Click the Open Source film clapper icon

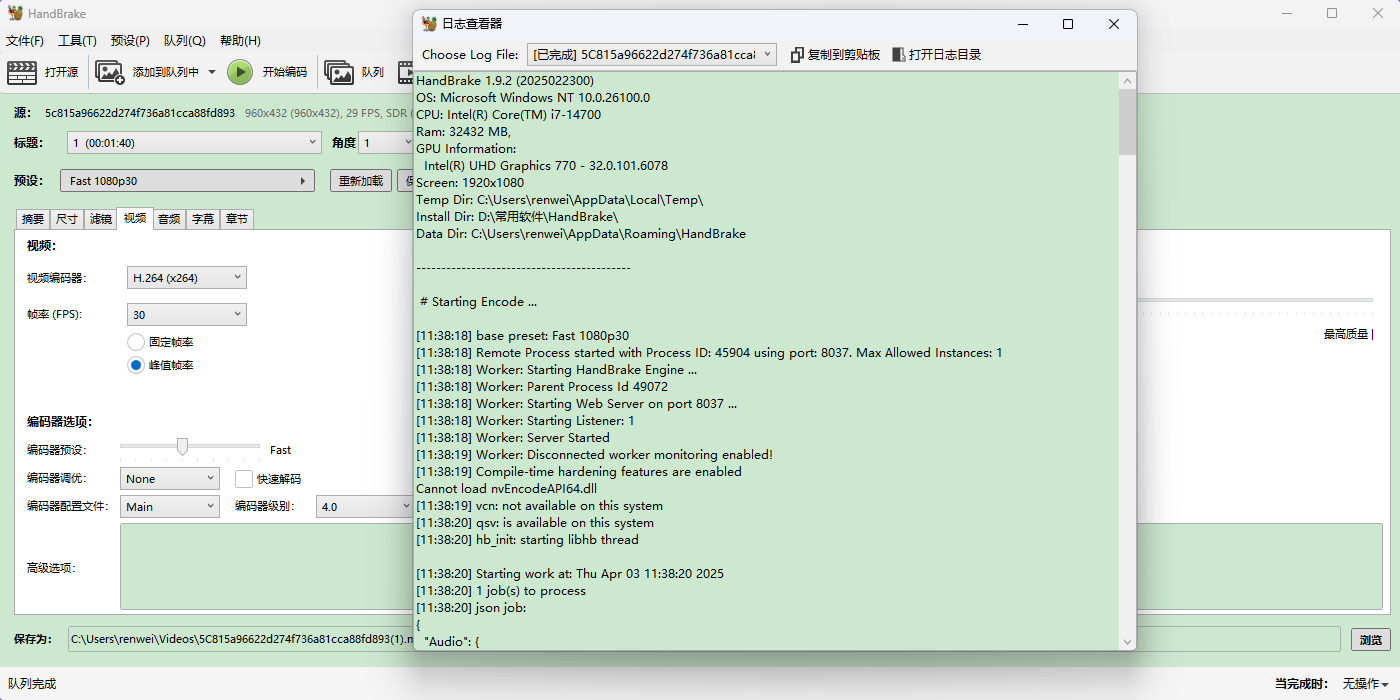[21, 72]
